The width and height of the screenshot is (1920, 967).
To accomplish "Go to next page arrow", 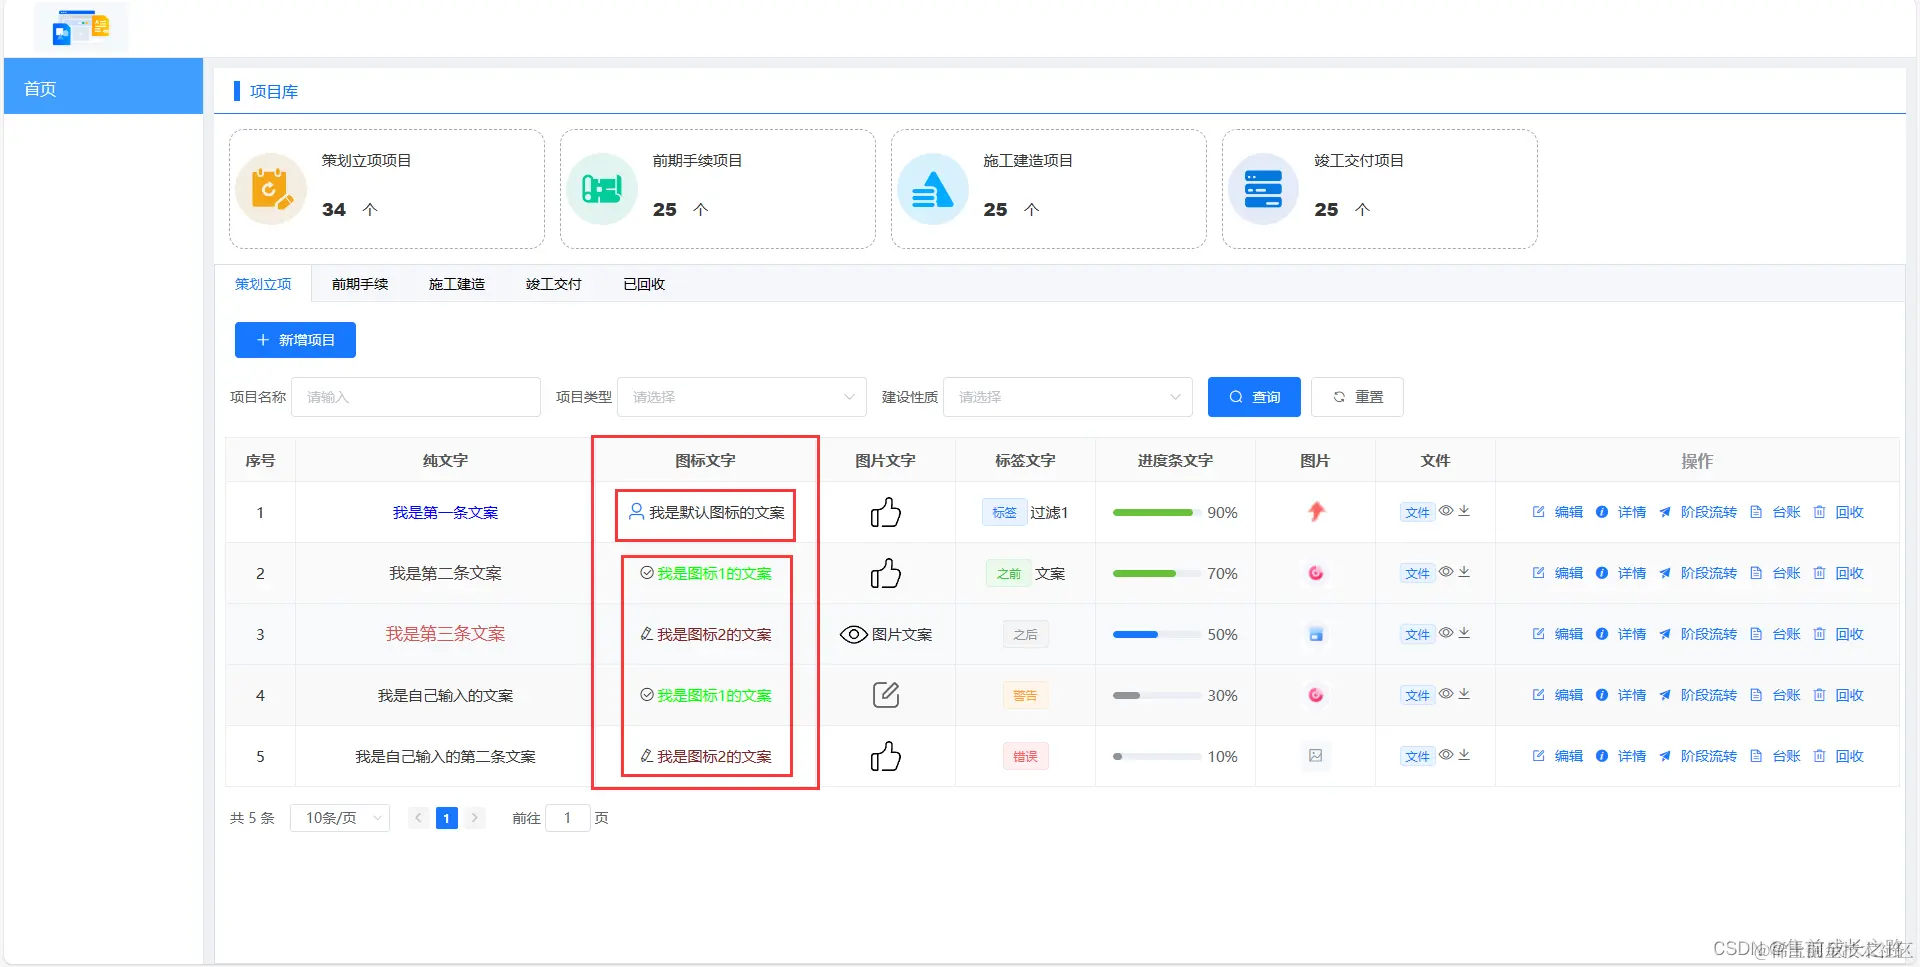I will point(475,818).
